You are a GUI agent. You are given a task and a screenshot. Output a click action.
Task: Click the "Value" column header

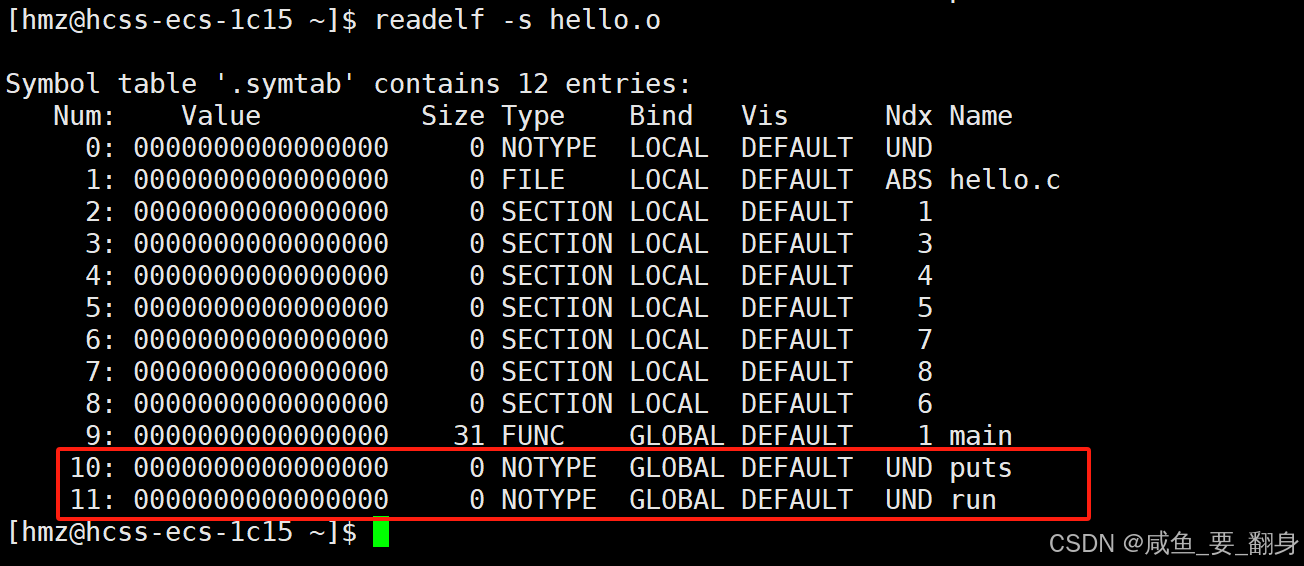coord(221,116)
